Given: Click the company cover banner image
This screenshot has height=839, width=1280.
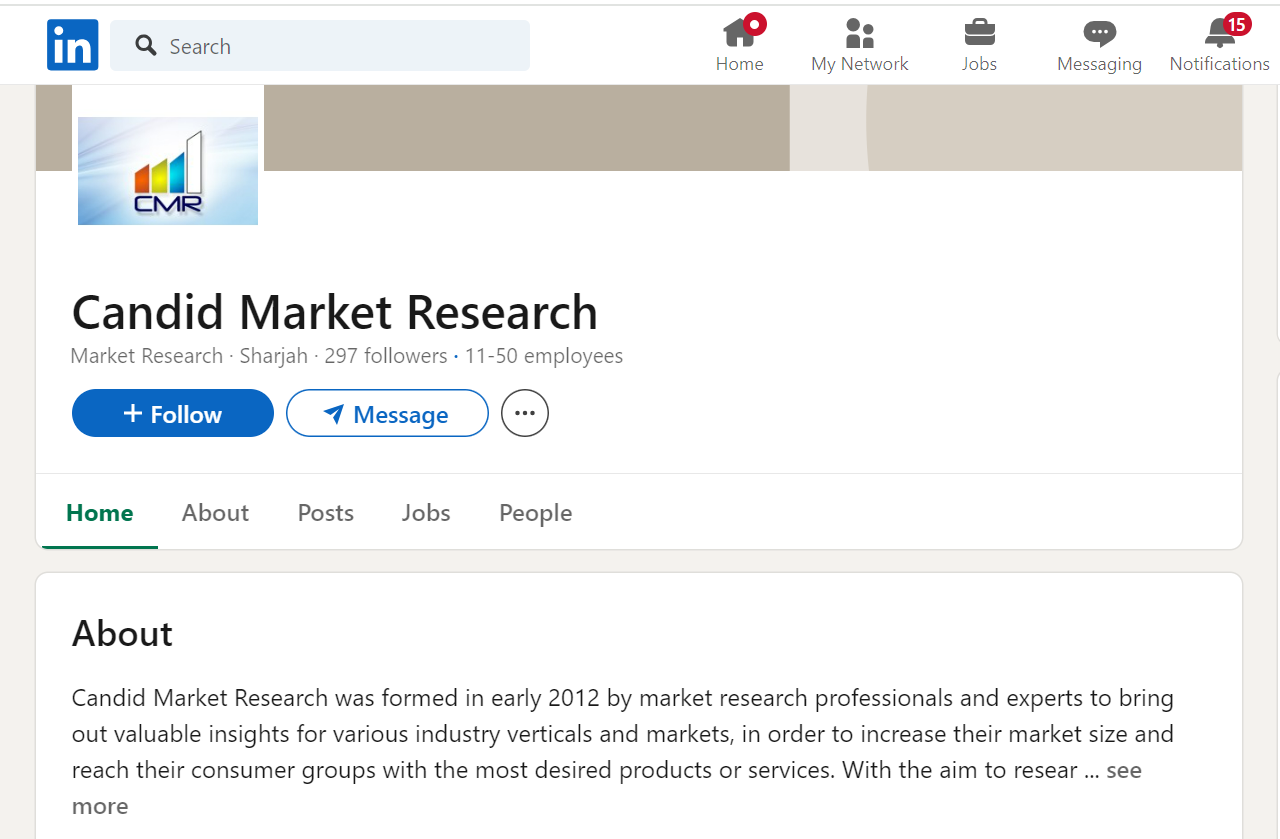Looking at the screenshot, I should (700, 128).
